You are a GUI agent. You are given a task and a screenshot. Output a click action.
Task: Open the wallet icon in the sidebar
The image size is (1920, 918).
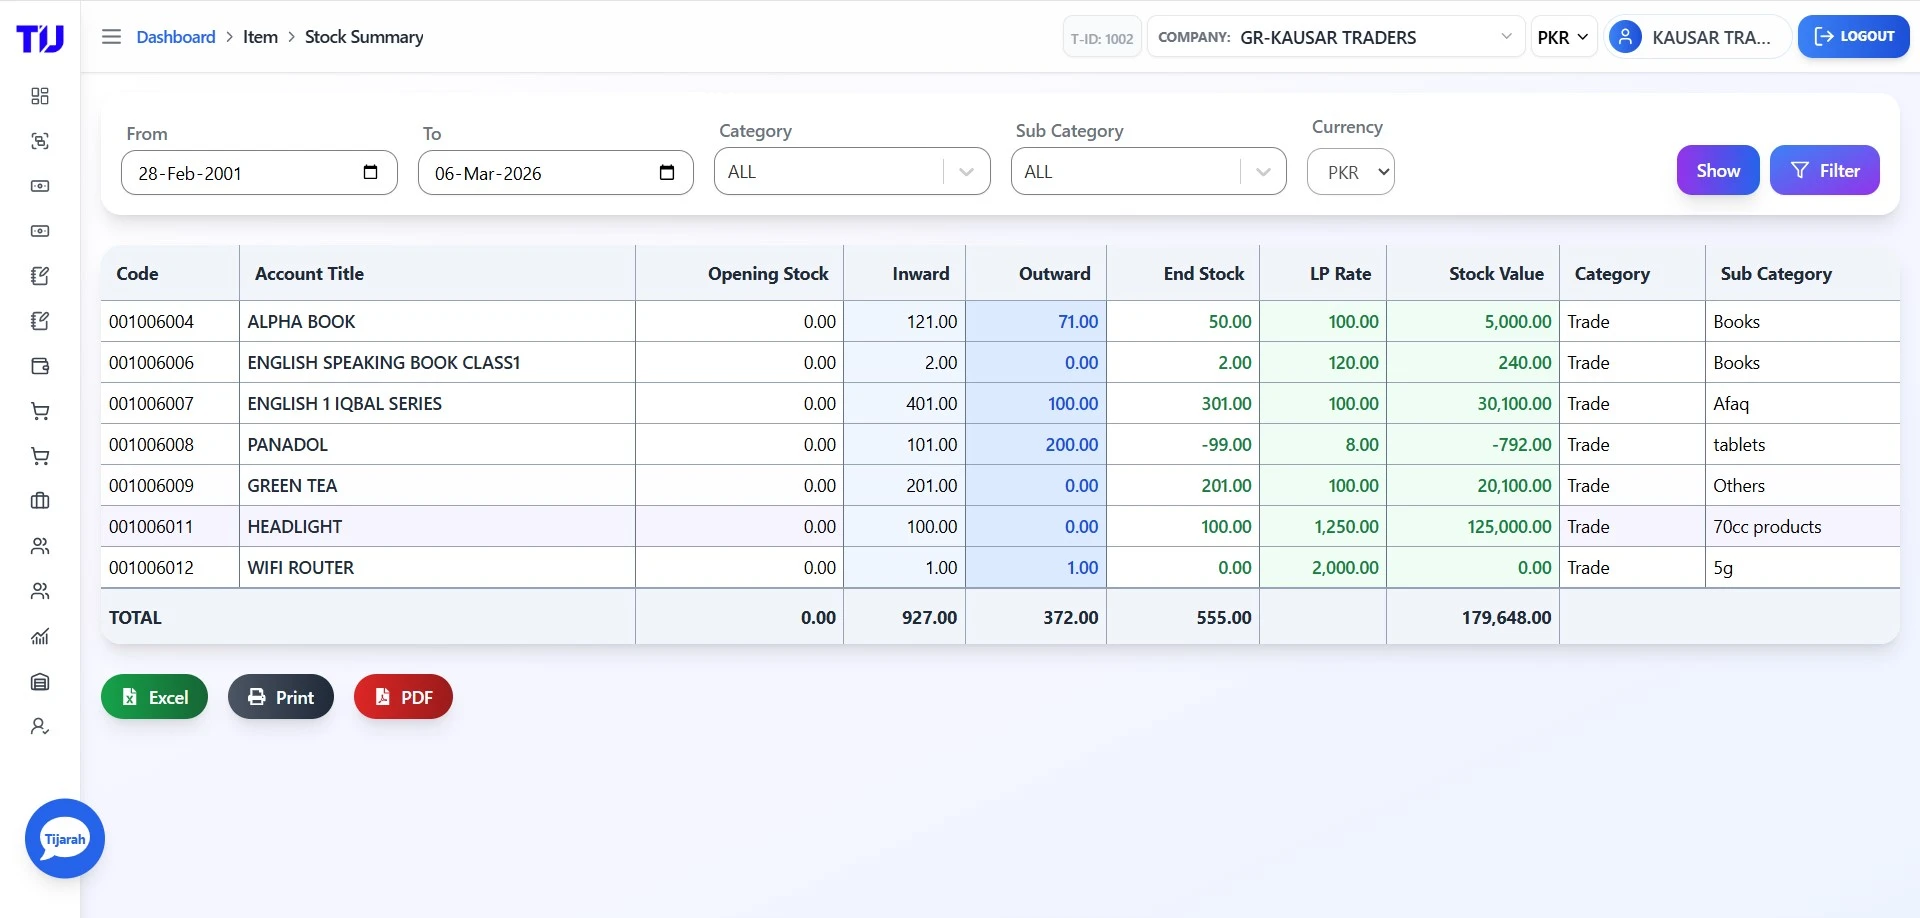pos(40,366)
